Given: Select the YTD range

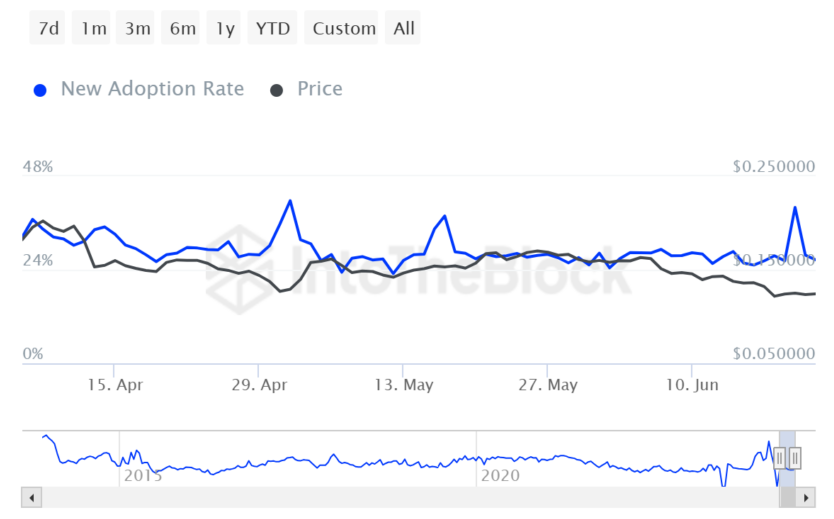Looking at the screenshot, I should tap(273, 28).
